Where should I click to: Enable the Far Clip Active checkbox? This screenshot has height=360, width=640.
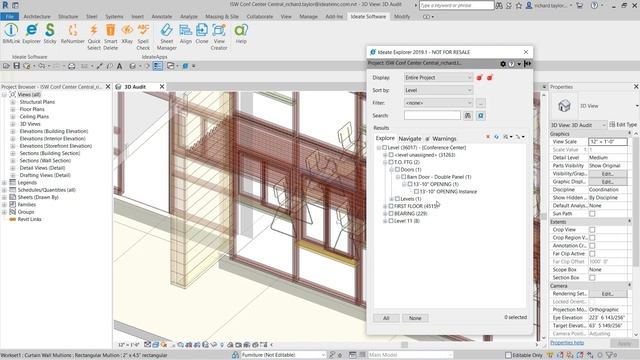[592, 254]
